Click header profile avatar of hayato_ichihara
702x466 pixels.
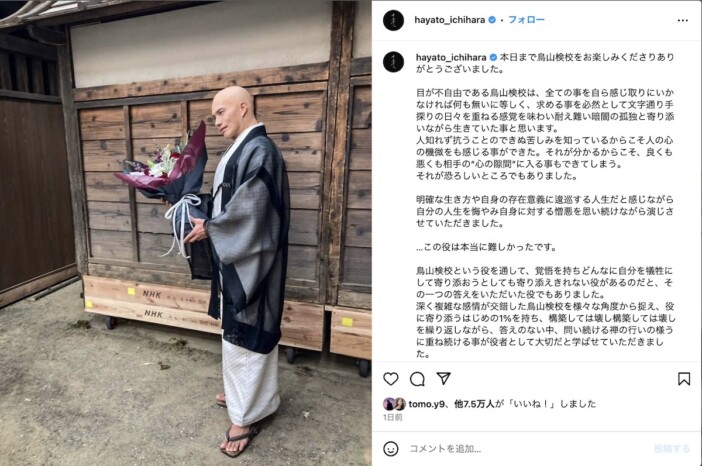[393, 20]
